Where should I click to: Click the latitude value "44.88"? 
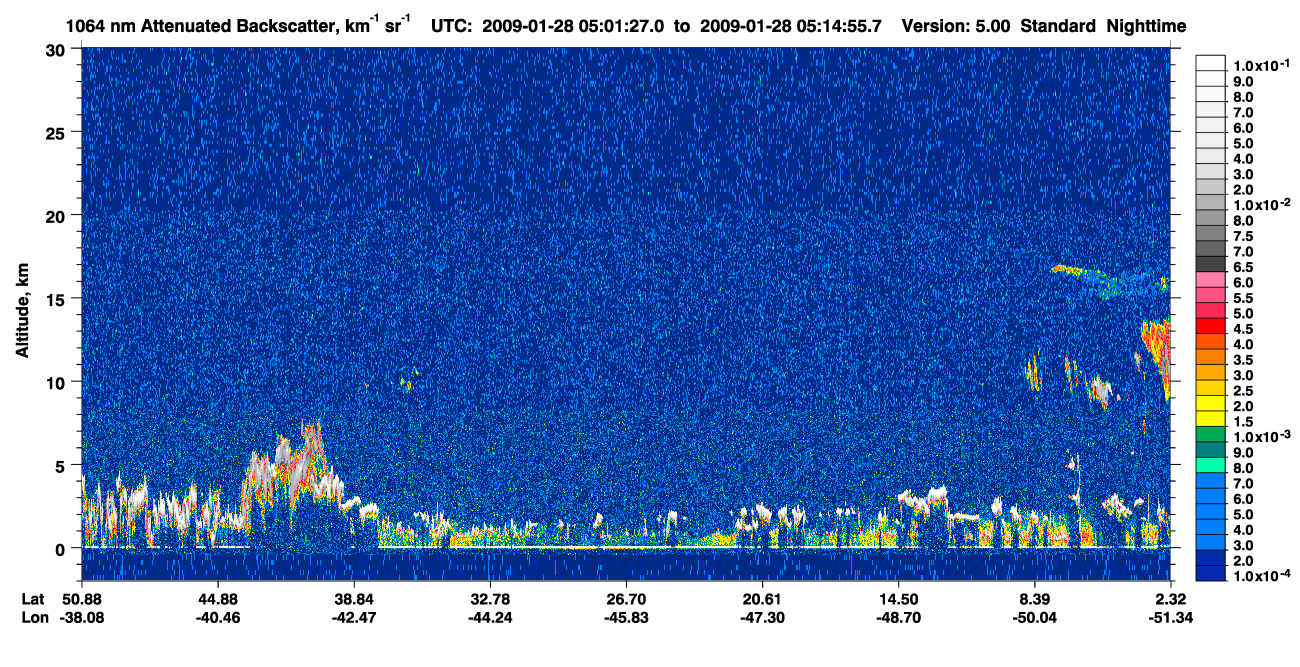[x=218, y=598]
